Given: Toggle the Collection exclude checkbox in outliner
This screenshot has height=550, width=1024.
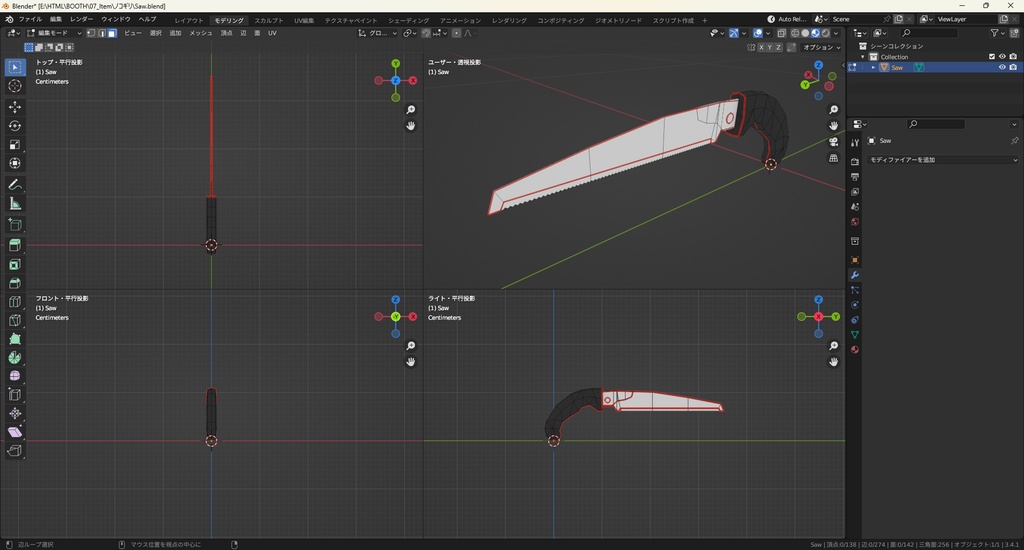Looking at the screenshot, I should 992,57.
